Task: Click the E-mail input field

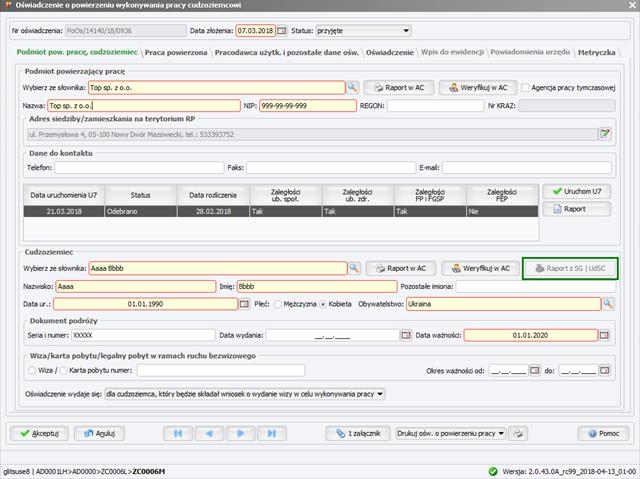Action: click(527, 168)
